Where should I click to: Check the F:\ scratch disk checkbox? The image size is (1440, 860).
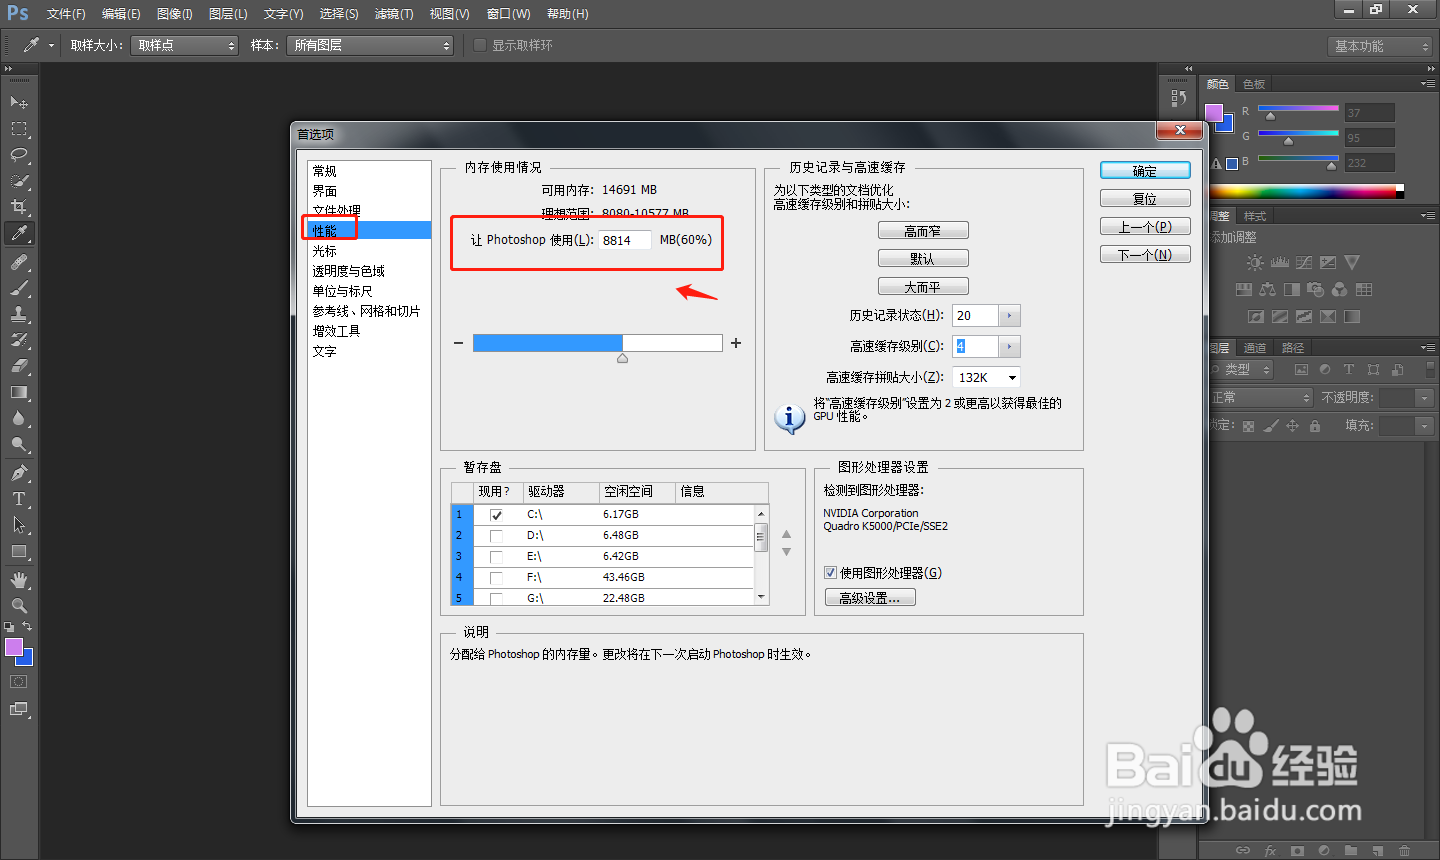(x=496, y=578)
